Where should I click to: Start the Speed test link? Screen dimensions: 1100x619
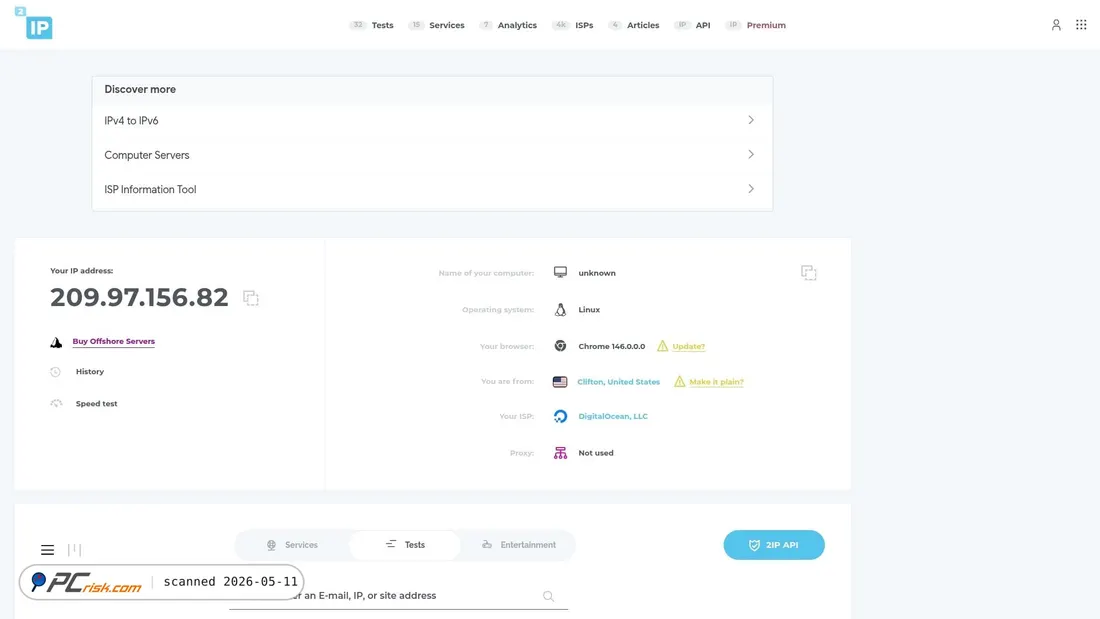point(96,404)
